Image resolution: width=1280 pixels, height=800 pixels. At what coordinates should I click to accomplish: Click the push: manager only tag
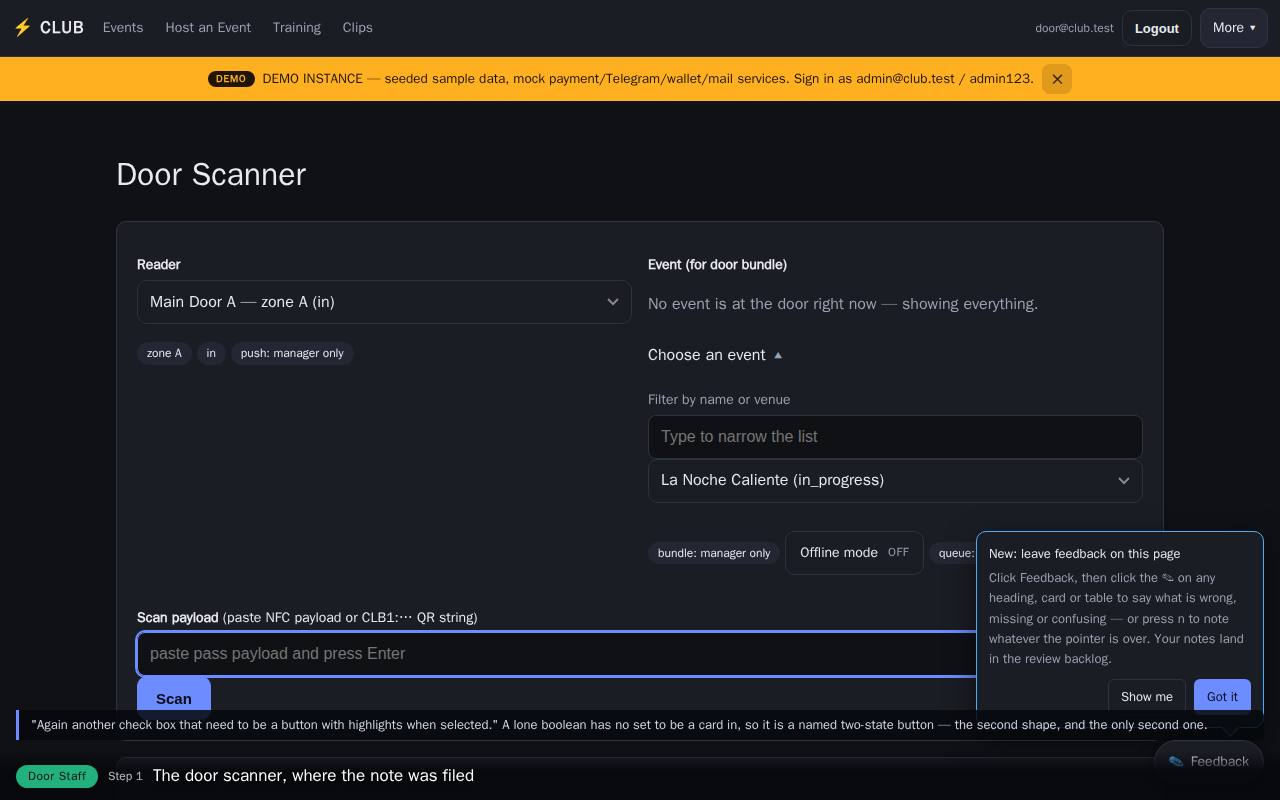click(x=292, y=353)
